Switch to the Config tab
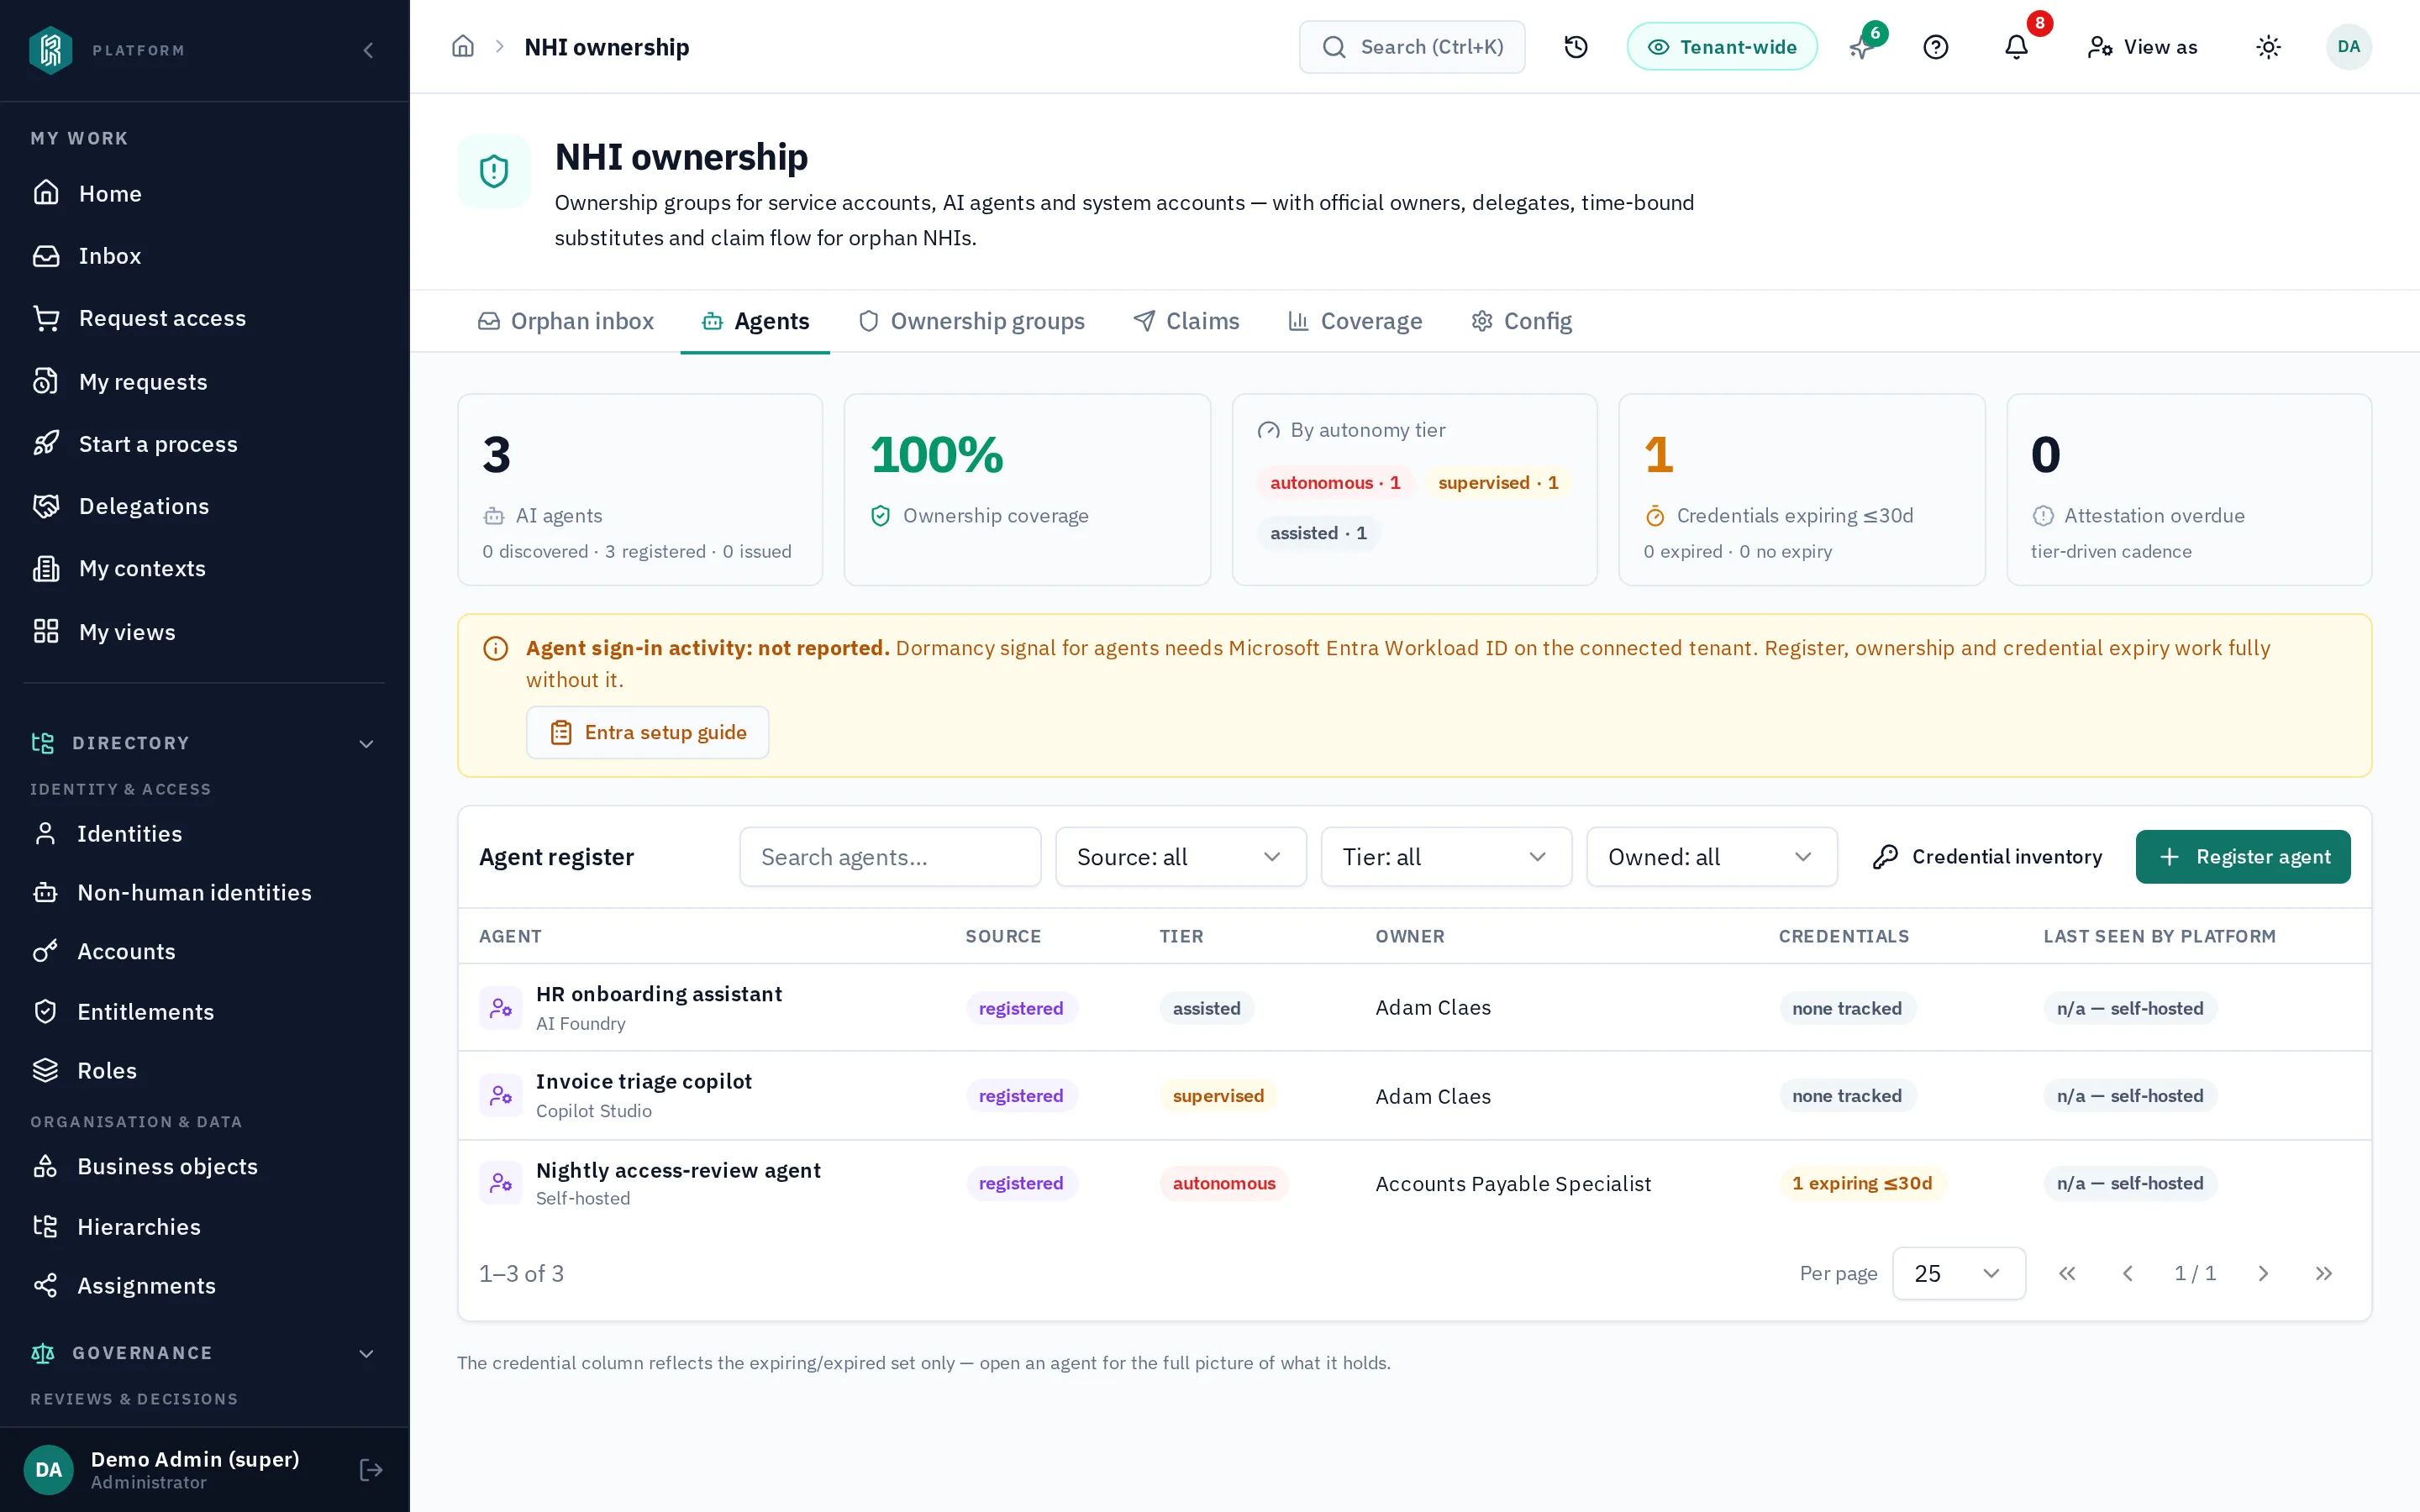Screen dimensions: 2420x1512 (1522, 321)
